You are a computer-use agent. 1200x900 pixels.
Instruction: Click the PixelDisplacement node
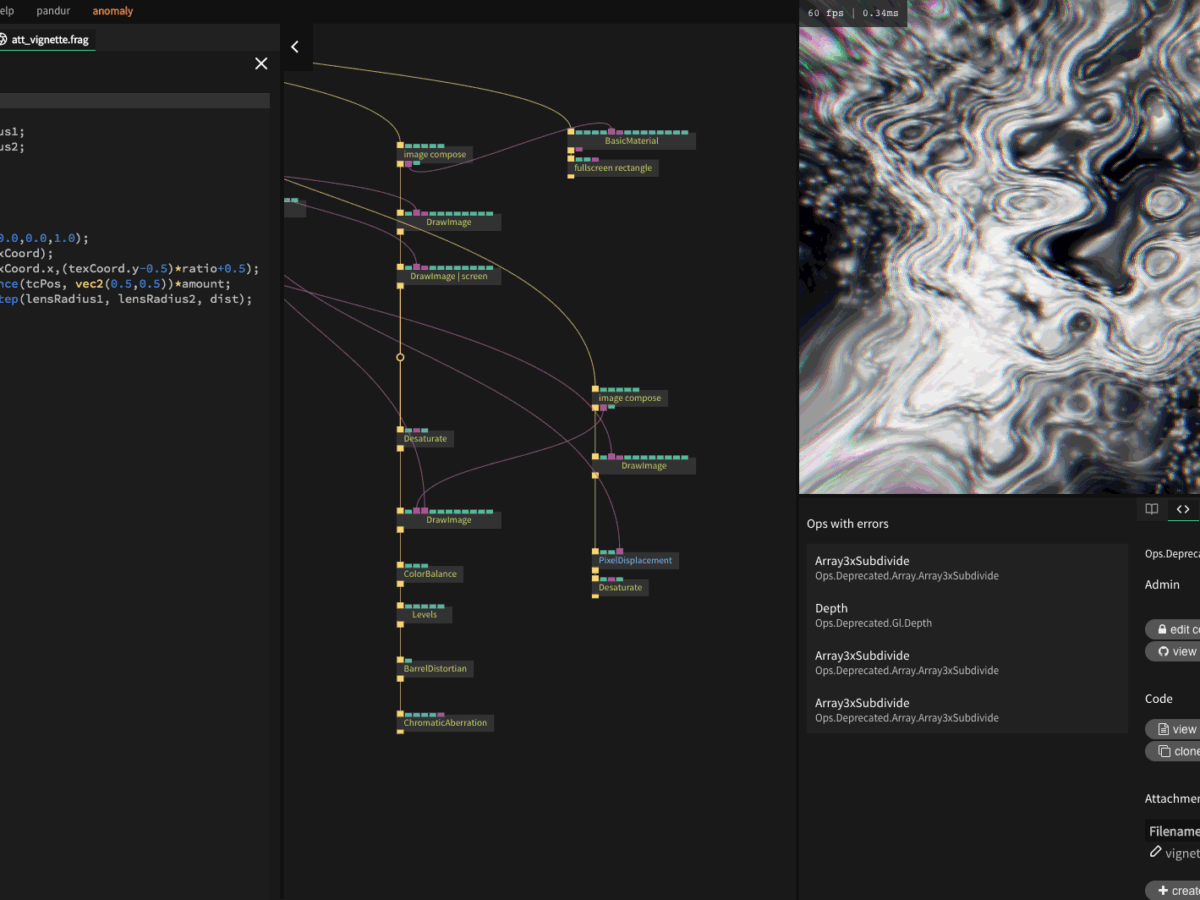click(x=635, y=560)
